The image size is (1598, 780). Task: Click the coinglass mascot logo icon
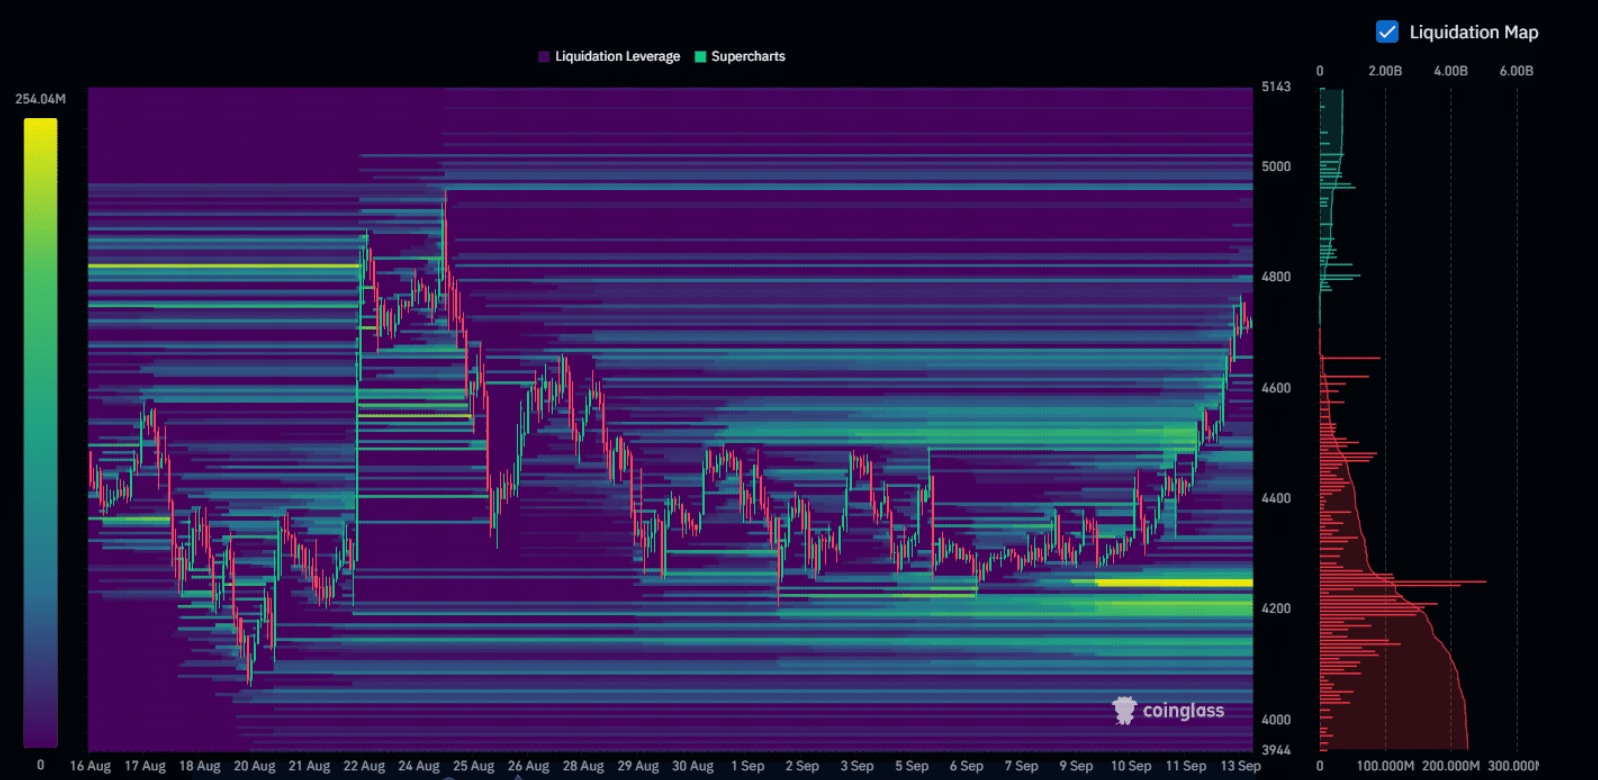[1125, 710]
